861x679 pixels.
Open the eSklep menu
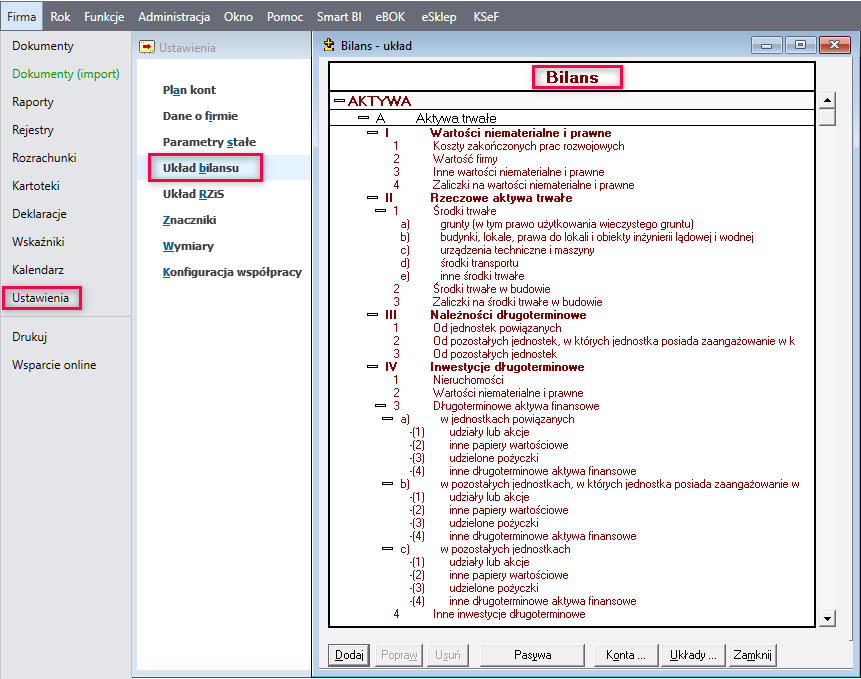click(x=439, y=16)
